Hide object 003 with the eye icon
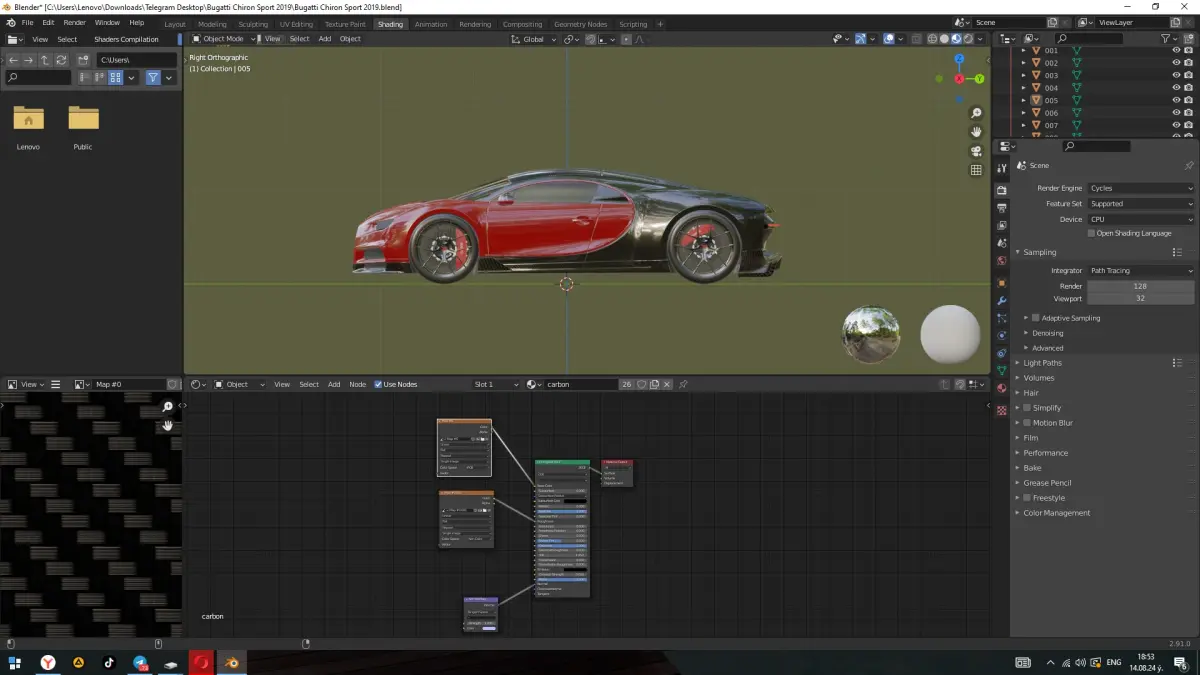 pyautogui.click(x=1175, y=75)
